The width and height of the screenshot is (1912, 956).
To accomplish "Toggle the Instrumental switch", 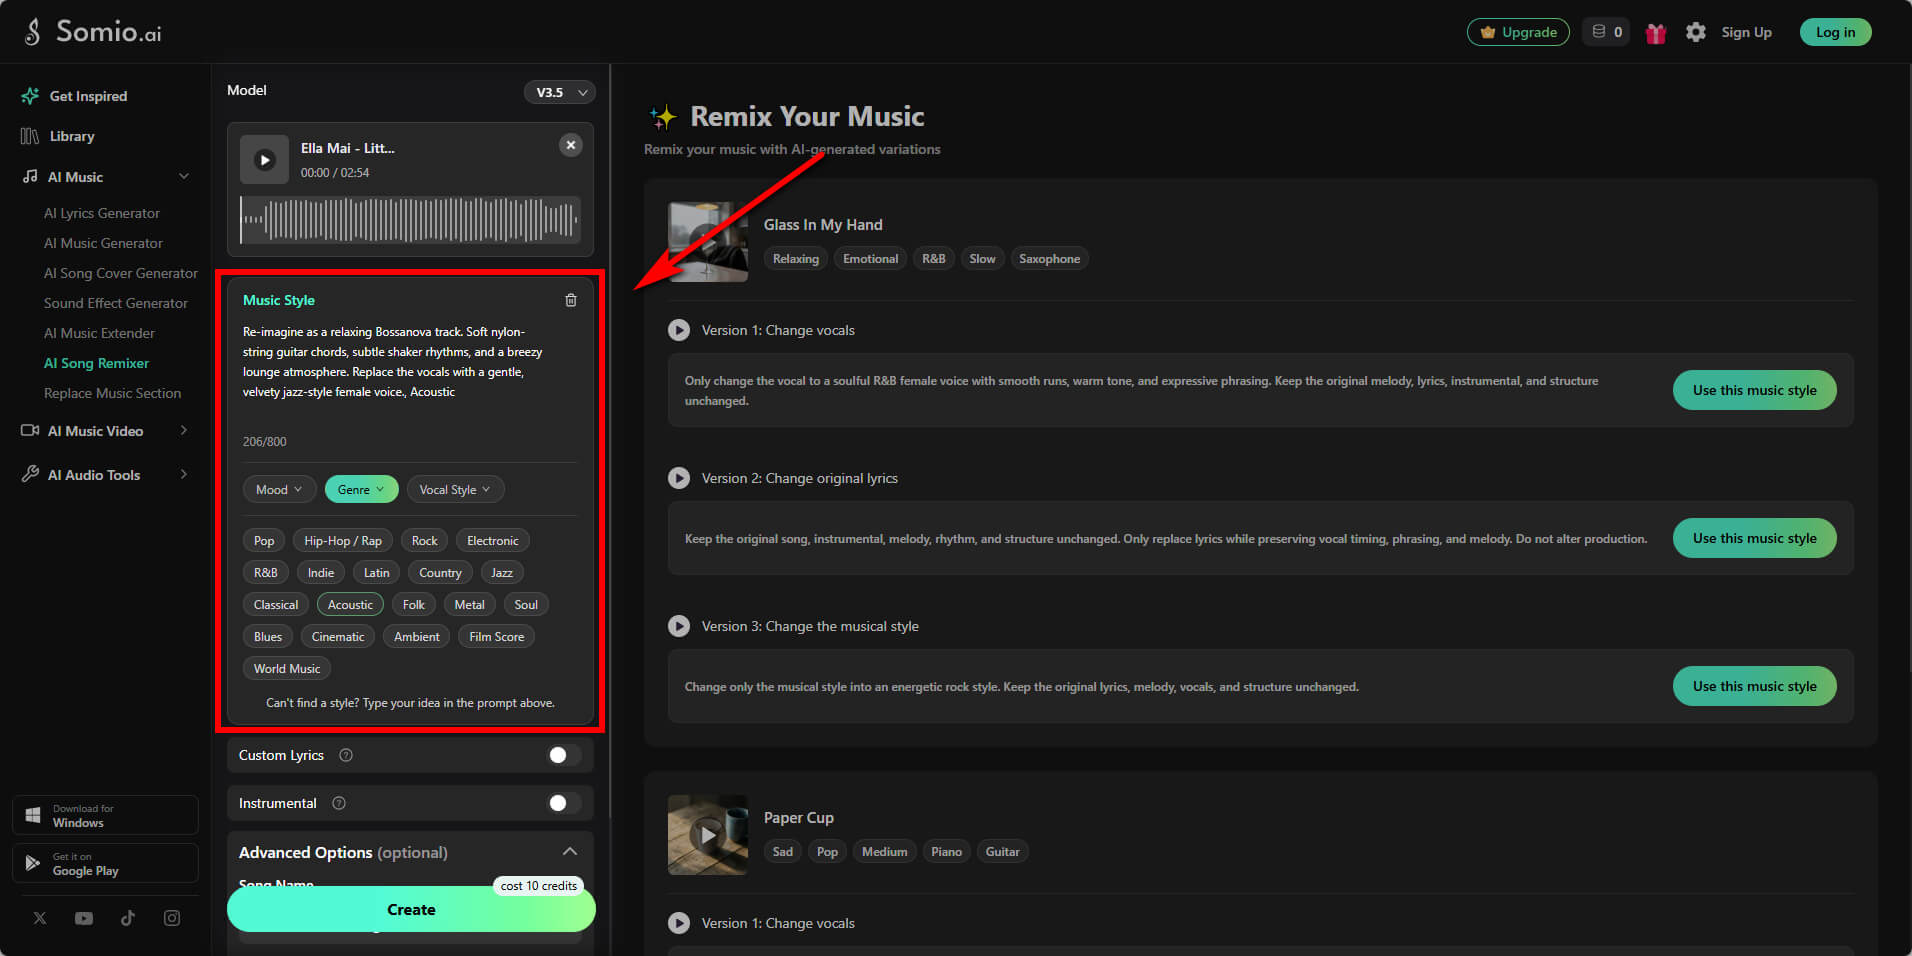I will (564, 803).
